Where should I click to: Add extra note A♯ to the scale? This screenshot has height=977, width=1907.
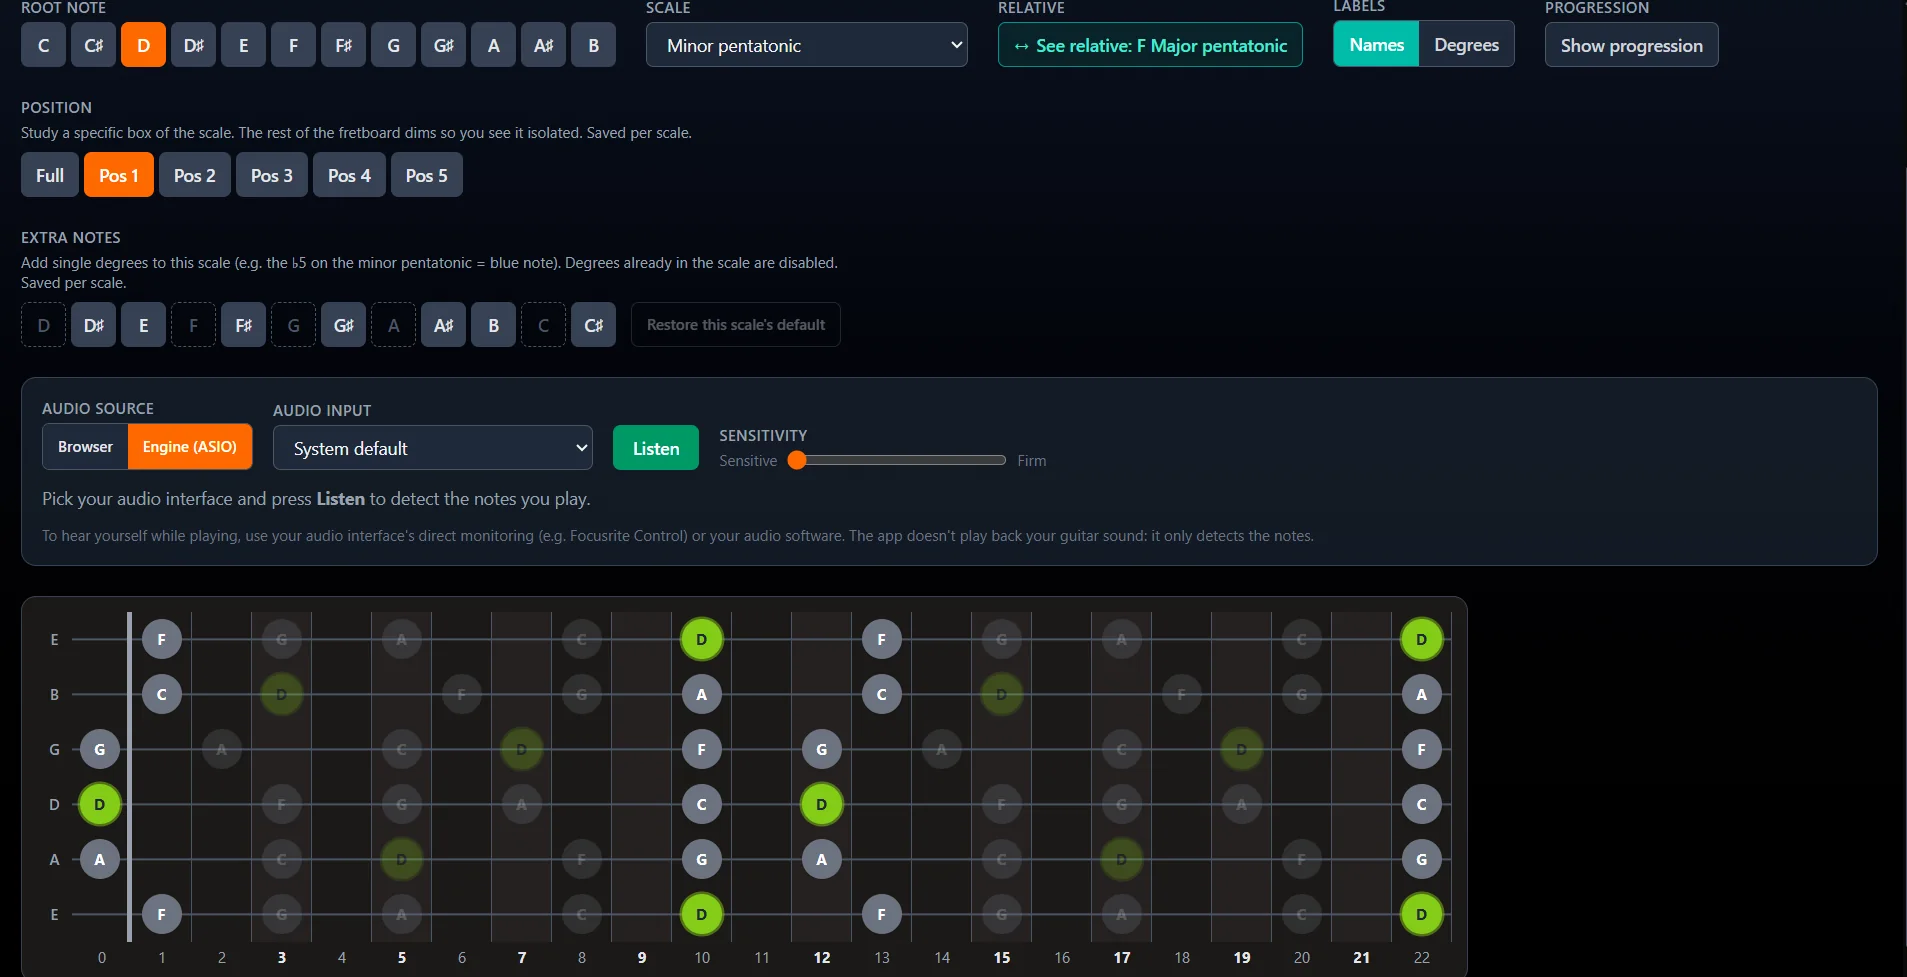tap(443, 325)
